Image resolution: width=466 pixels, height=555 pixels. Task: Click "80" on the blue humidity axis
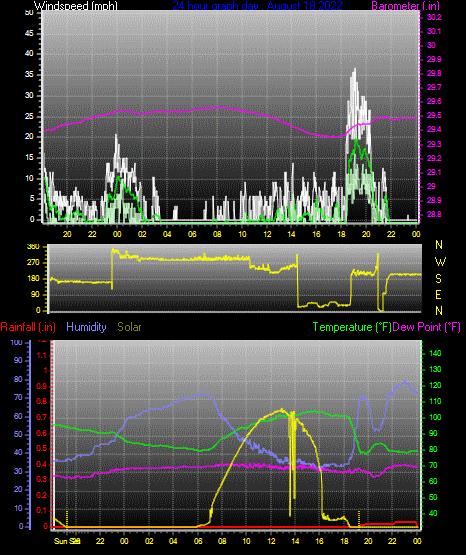[x=18, y=379]
